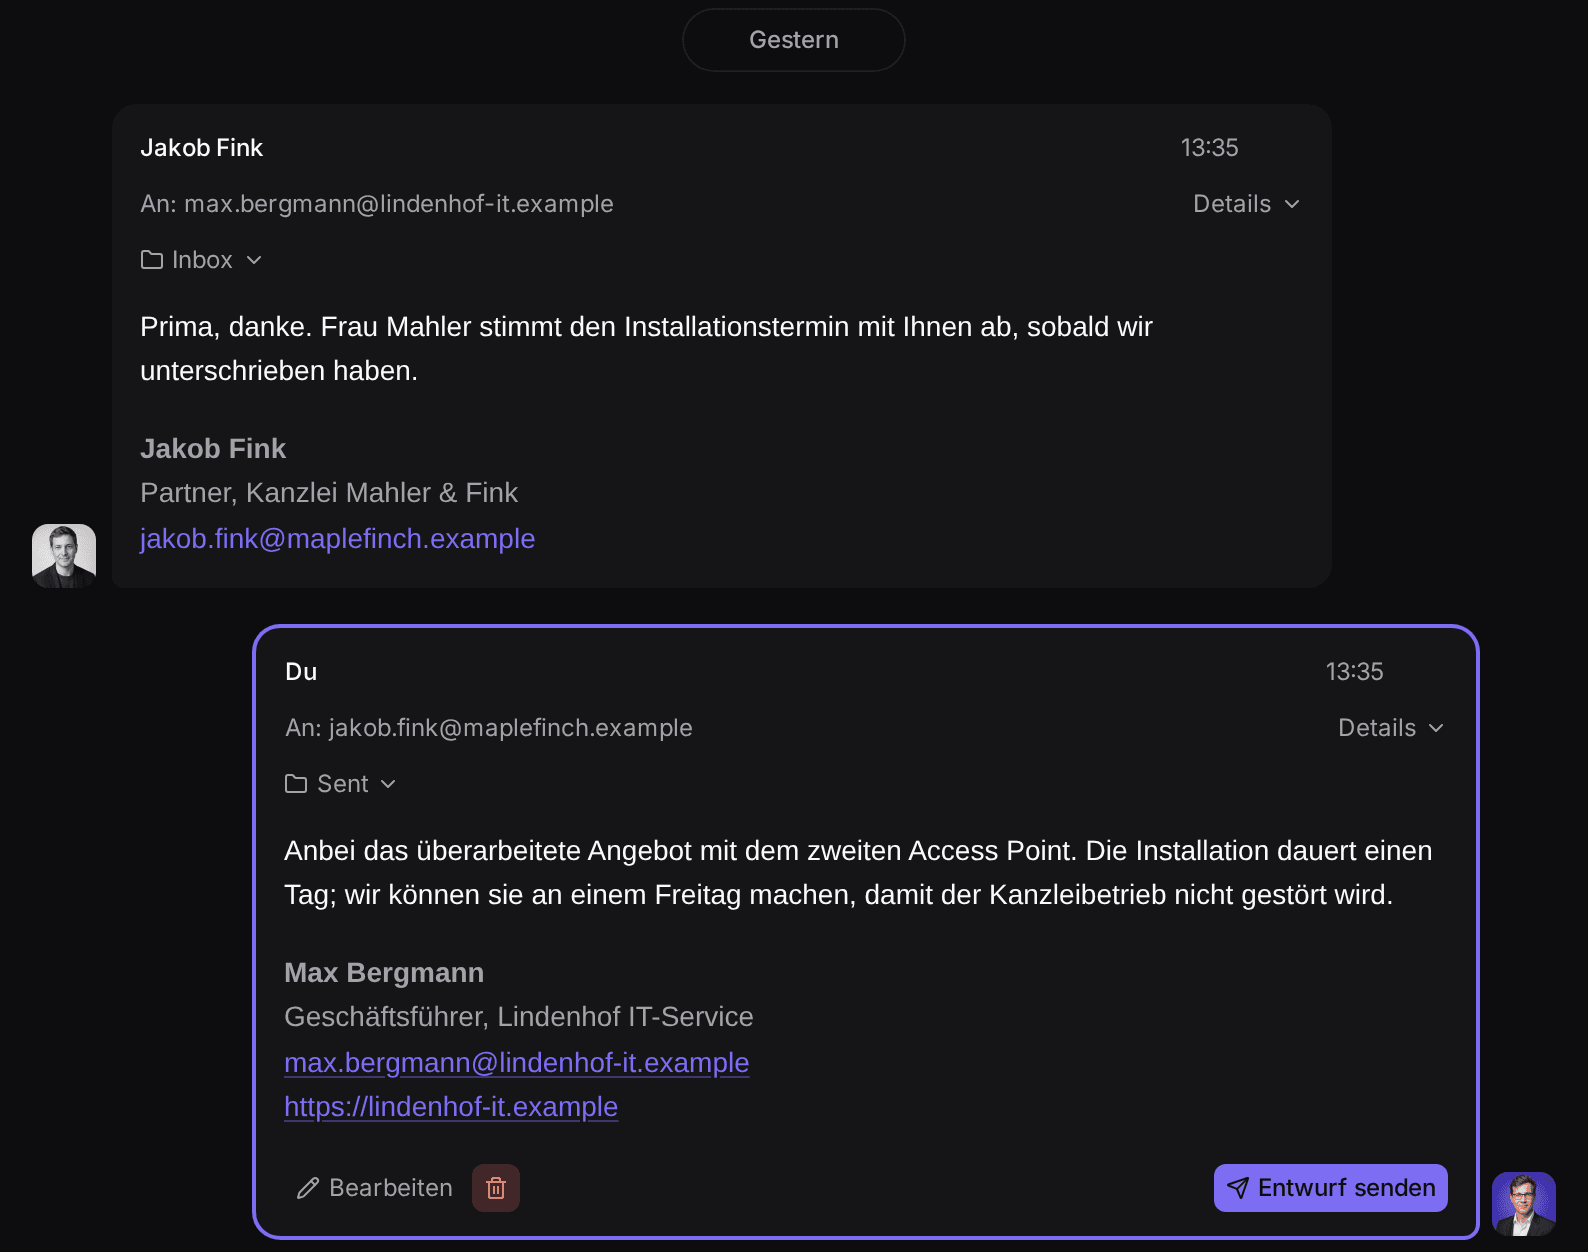Delete the draft with the trash icon
This screenshot has width=1588, height=1252.
point(496,1188)
